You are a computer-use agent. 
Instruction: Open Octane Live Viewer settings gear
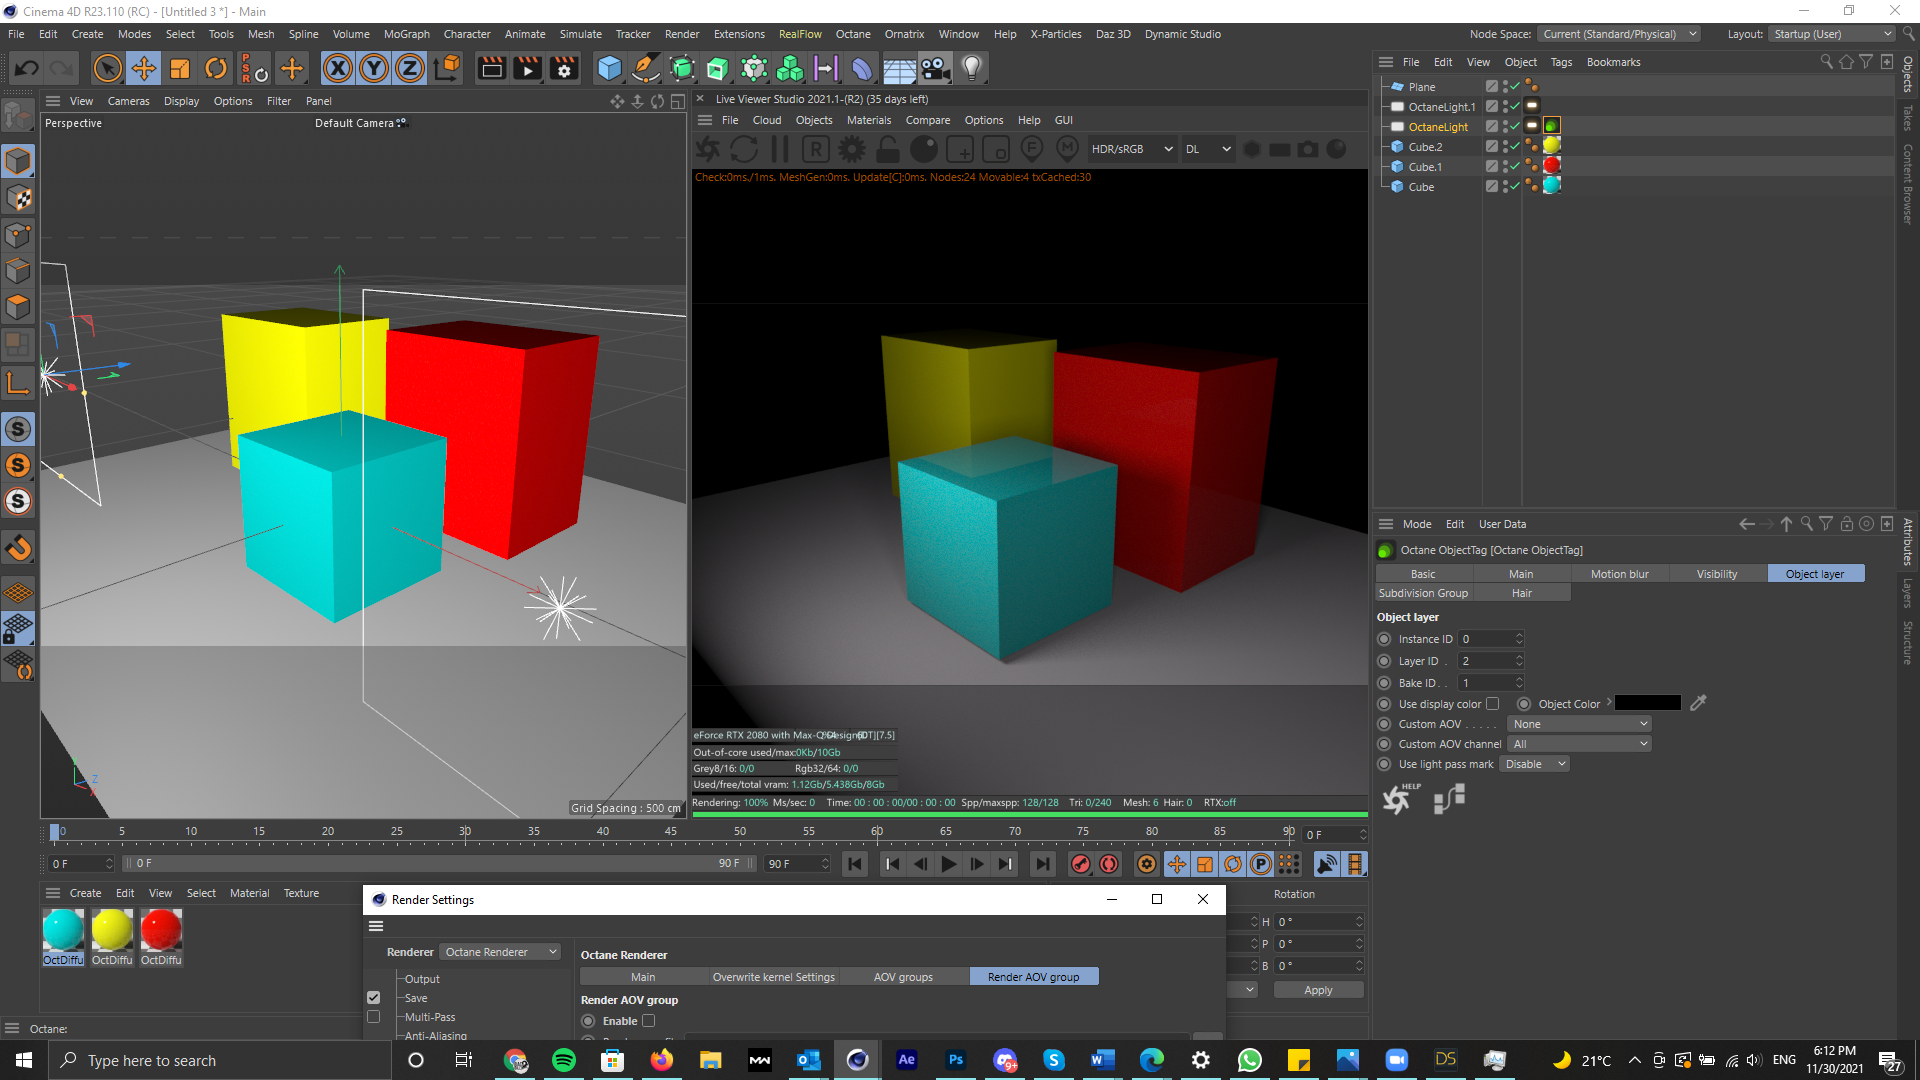tap(852, 150)
